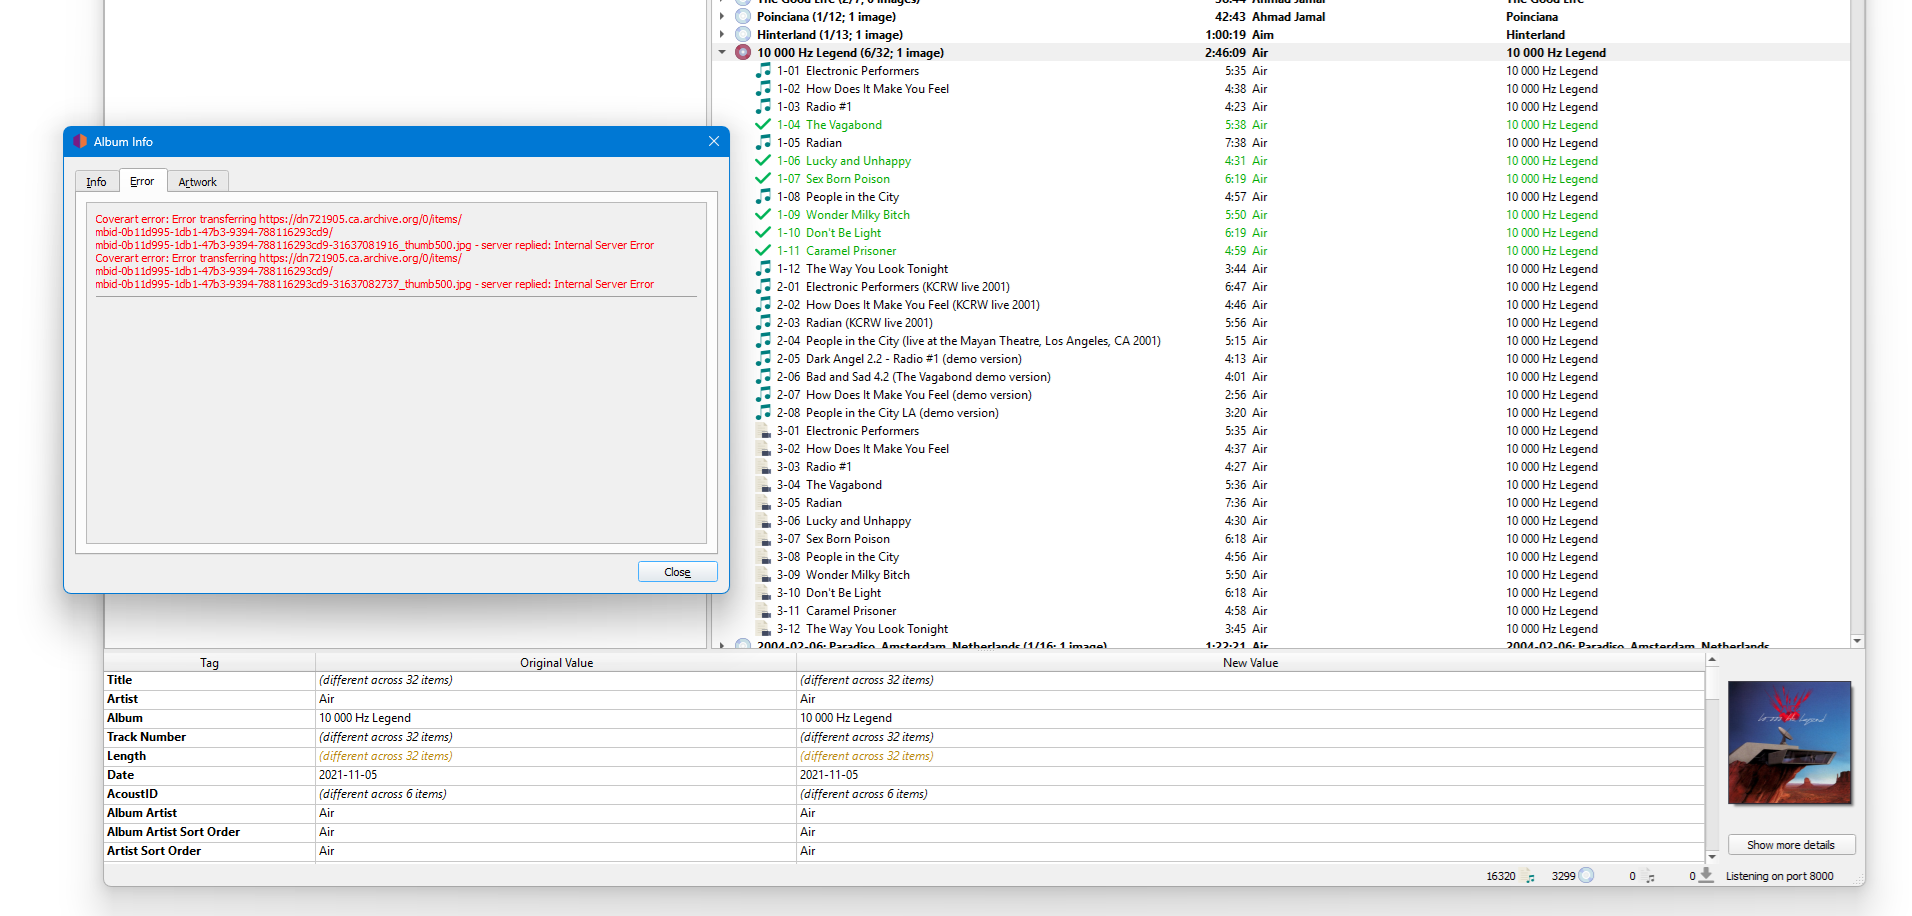This screenshot has height=916, width=1912.
Task: Click the red disc icon for 10 000 Hz Legend
Action: coord(743,53)
